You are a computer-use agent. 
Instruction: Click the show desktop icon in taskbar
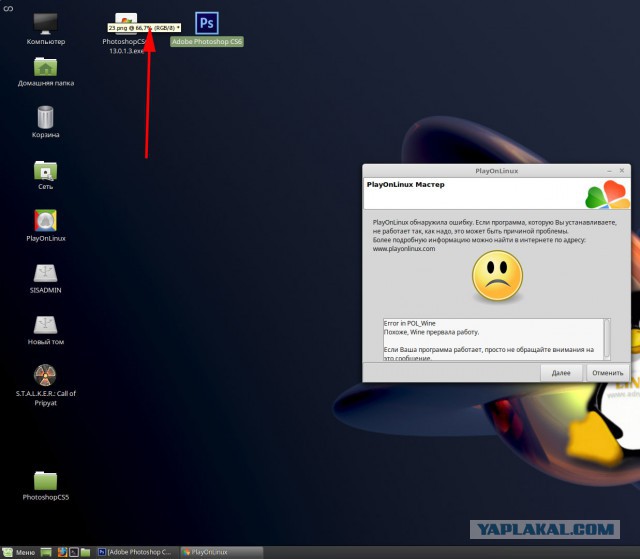(x=46, y=552)
